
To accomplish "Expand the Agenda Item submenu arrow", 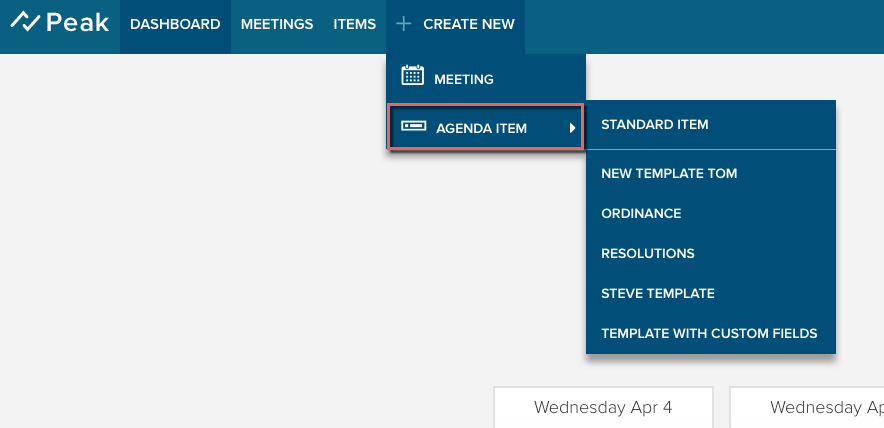I will (572, 128).
